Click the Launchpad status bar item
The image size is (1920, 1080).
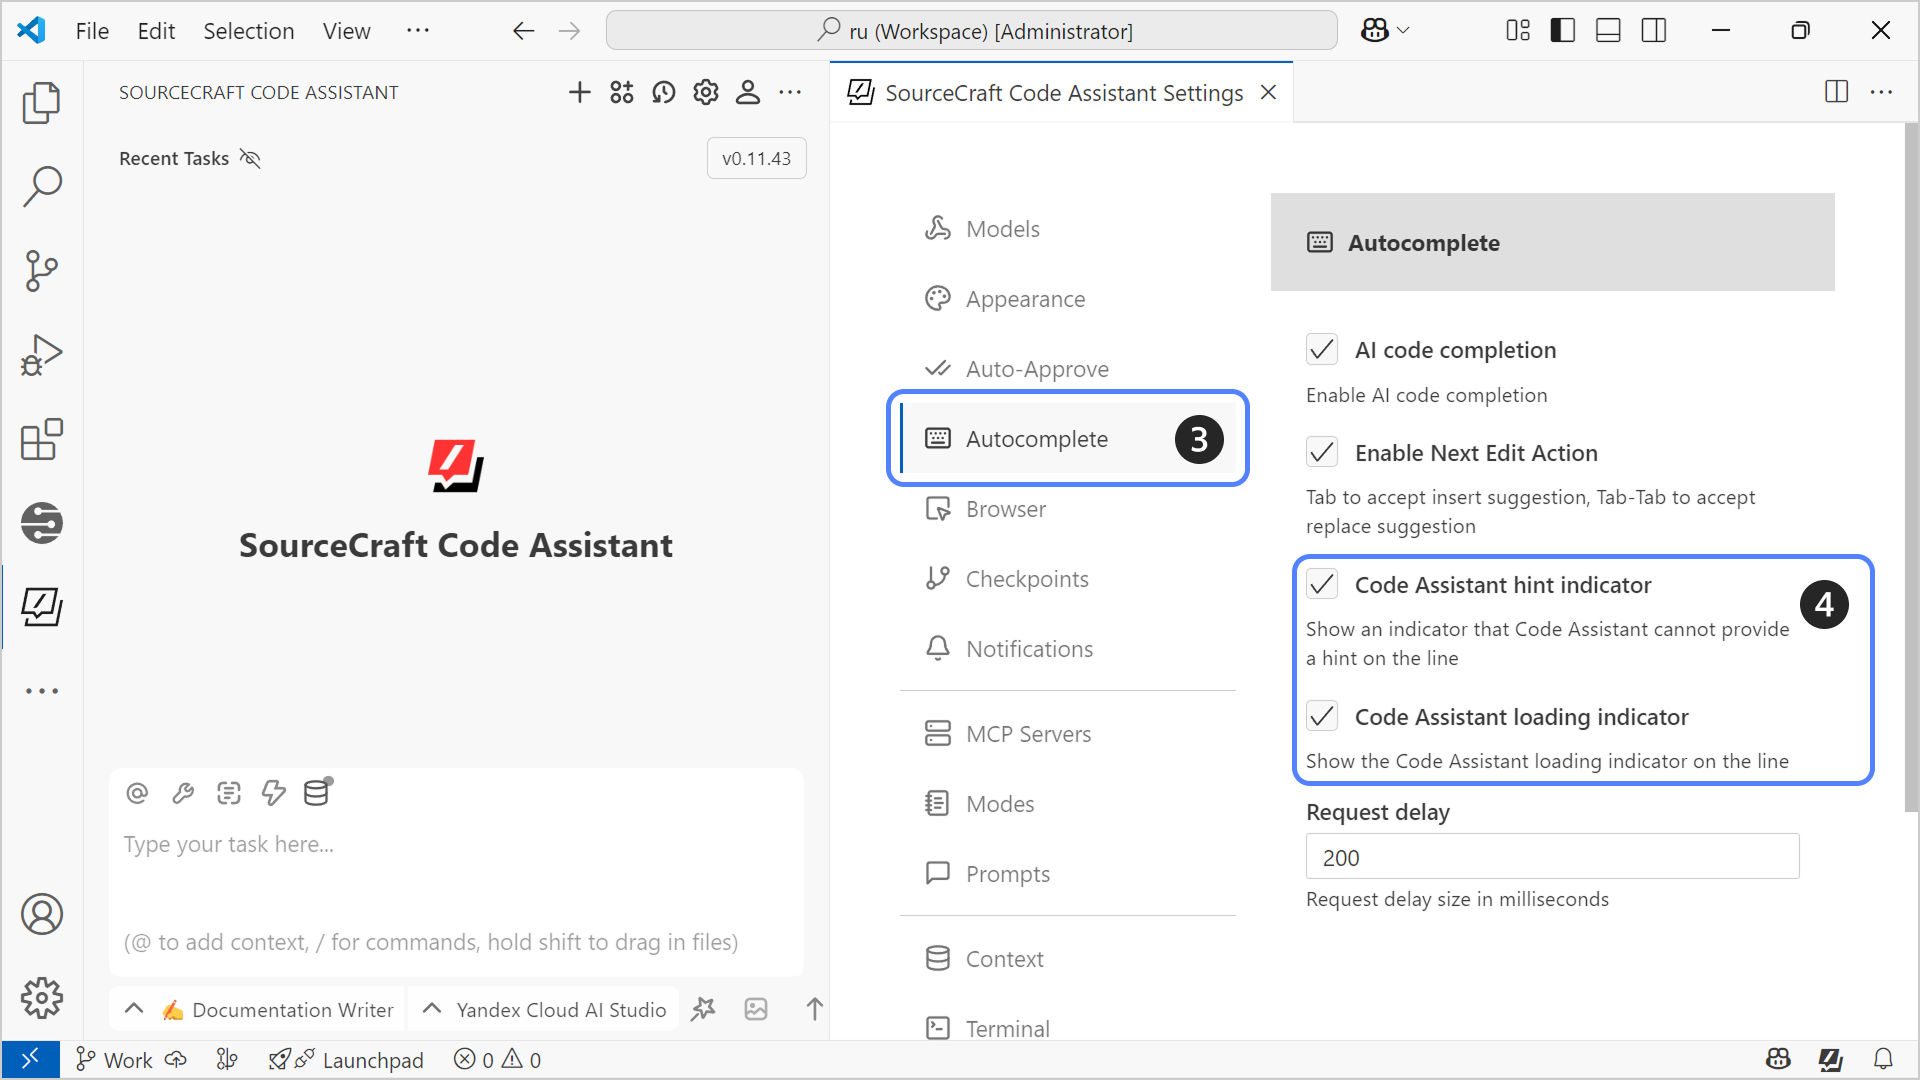(347, 1060)
